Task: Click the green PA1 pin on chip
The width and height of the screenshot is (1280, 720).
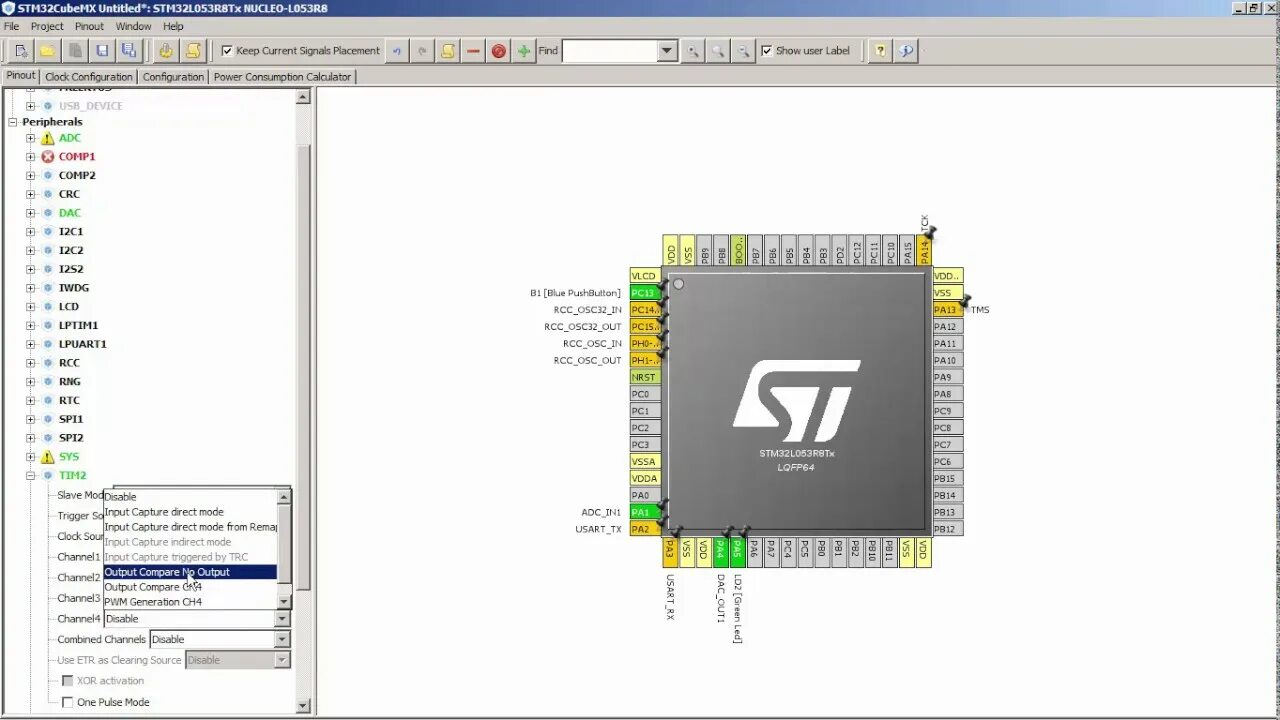Action: tap(645, 512)
